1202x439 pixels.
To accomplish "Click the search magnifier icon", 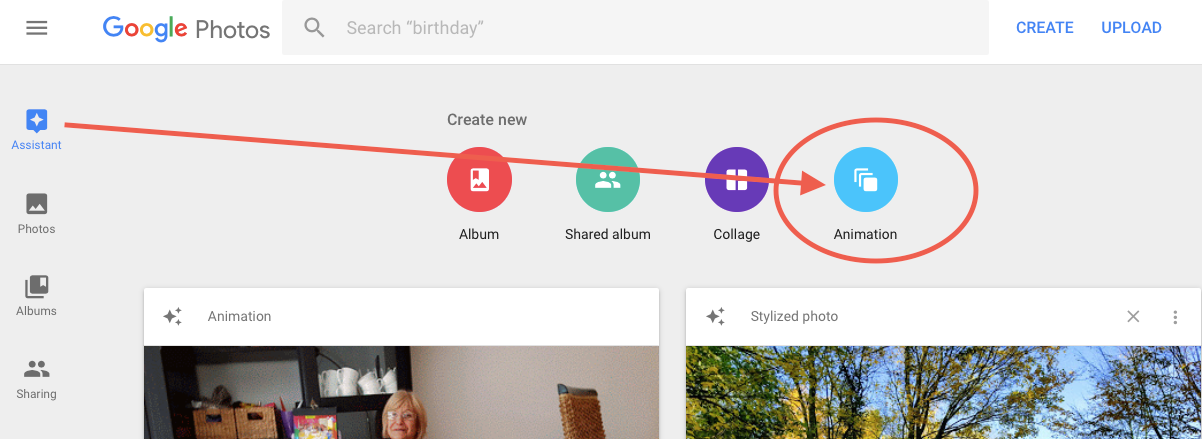I will point(315,28).
